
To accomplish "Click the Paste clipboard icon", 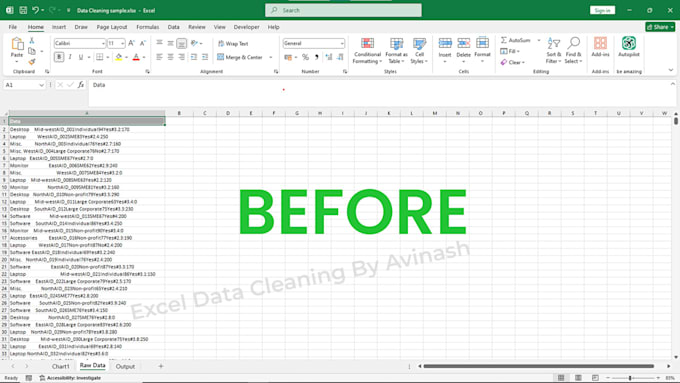I will point(17,44).
